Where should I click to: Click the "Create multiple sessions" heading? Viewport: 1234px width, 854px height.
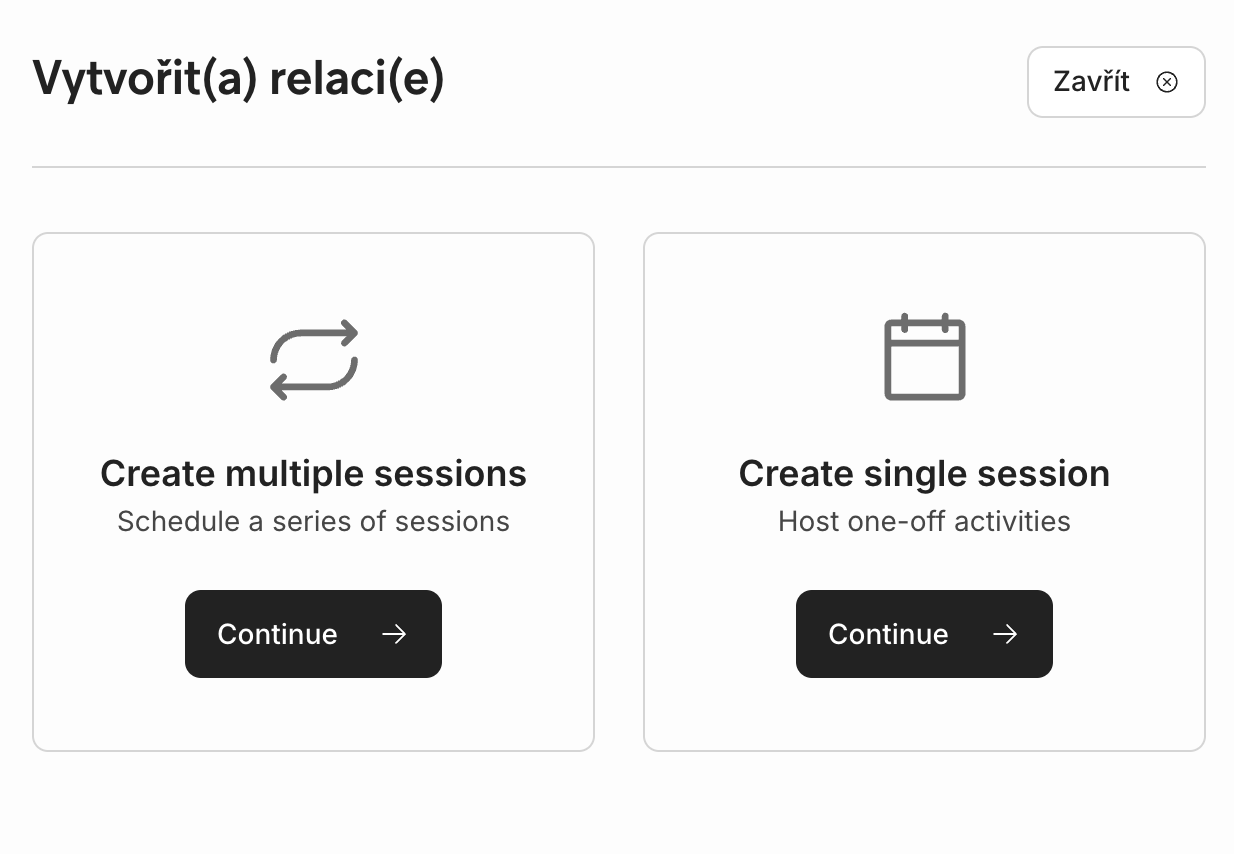pyautogui.click(x=313, y=473)
